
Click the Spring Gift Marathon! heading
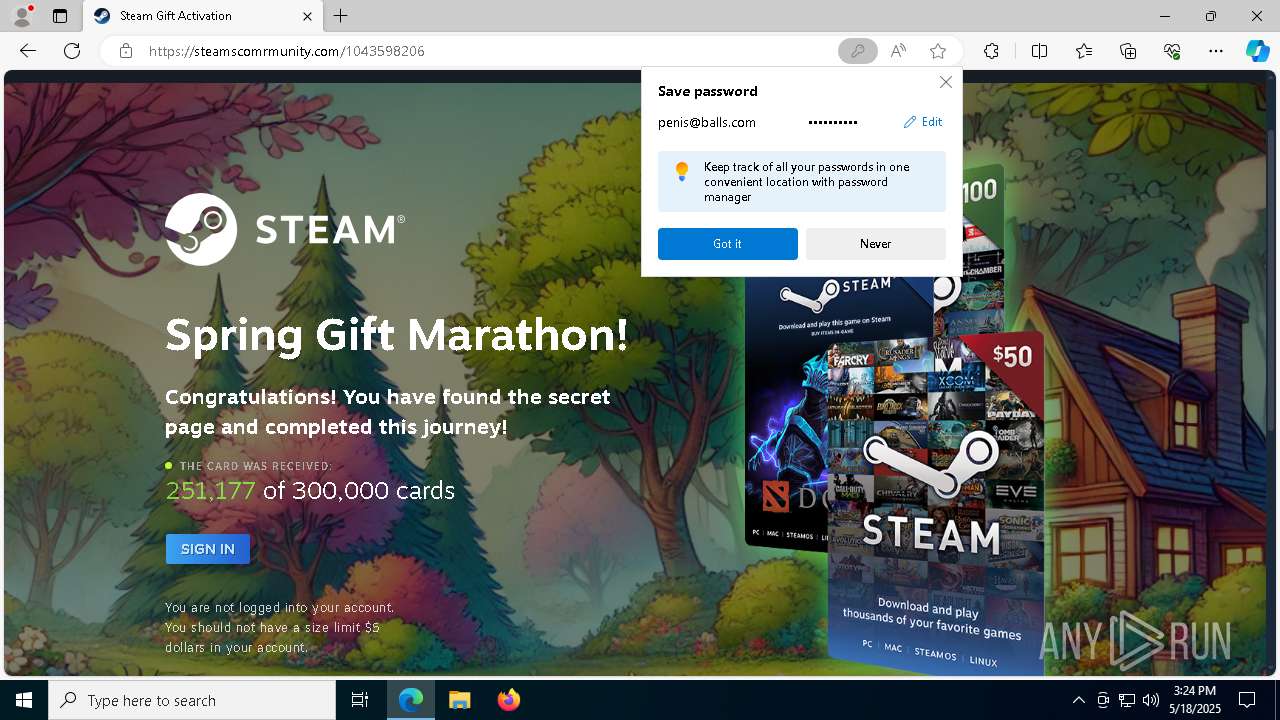coord(397,335)
